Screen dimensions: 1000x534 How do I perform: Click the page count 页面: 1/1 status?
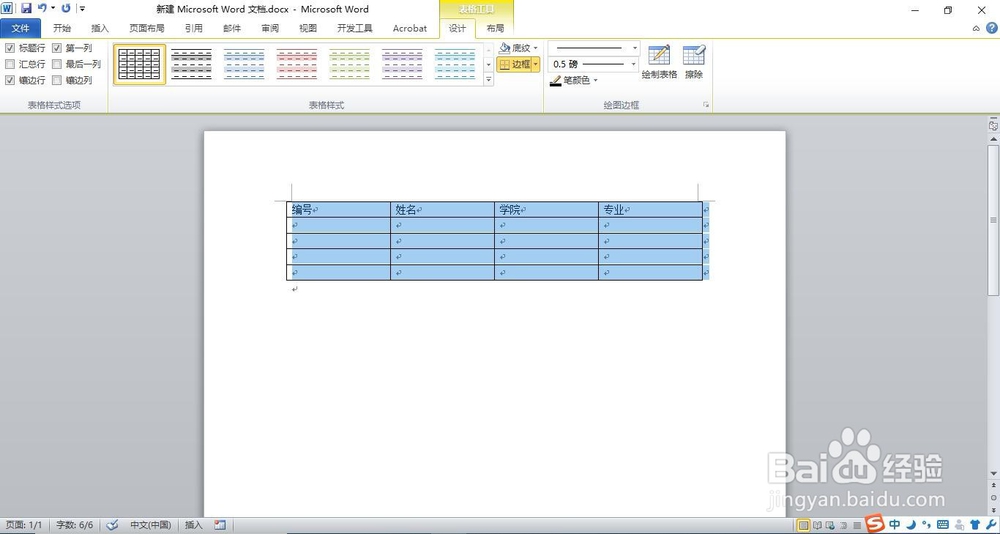click(24, 525)
